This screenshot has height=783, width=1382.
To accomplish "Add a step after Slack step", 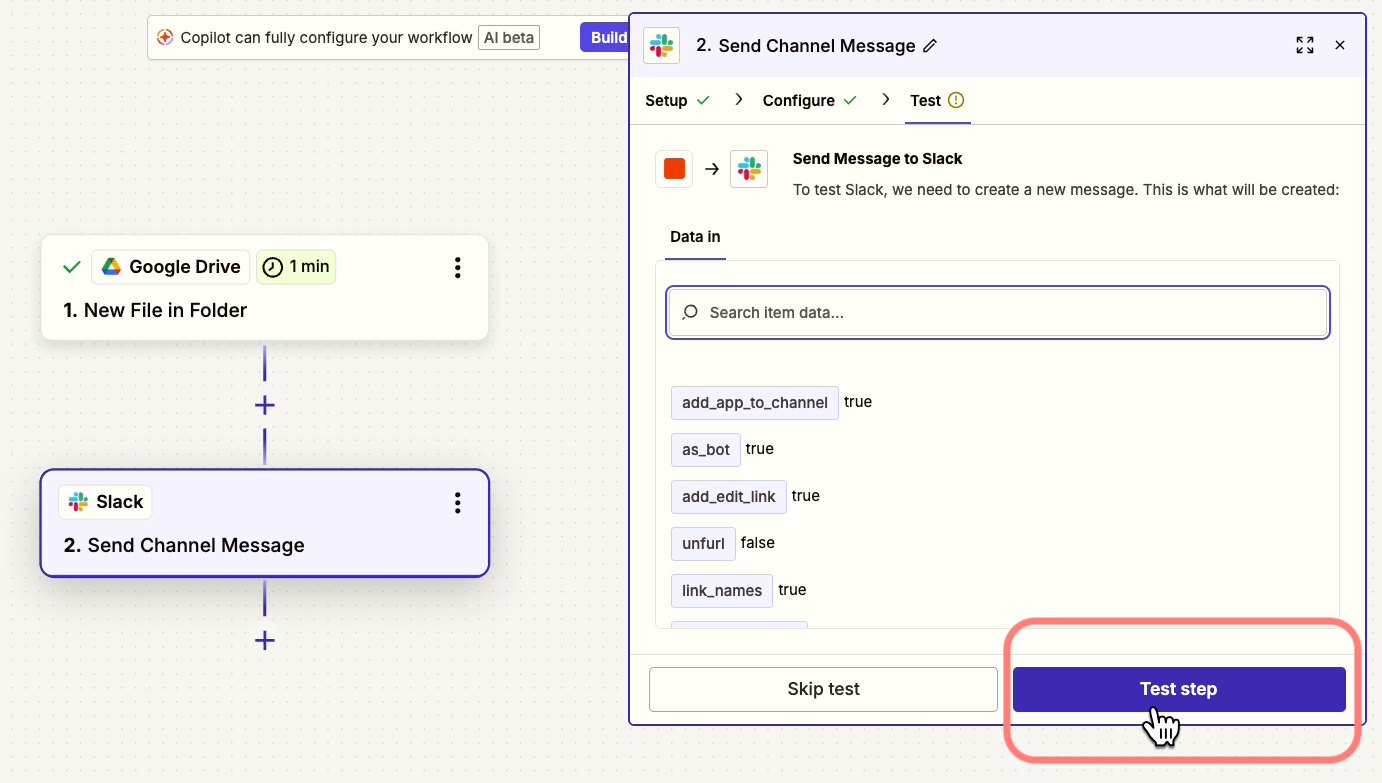I will pyautogui.click(x=264, y=640).
